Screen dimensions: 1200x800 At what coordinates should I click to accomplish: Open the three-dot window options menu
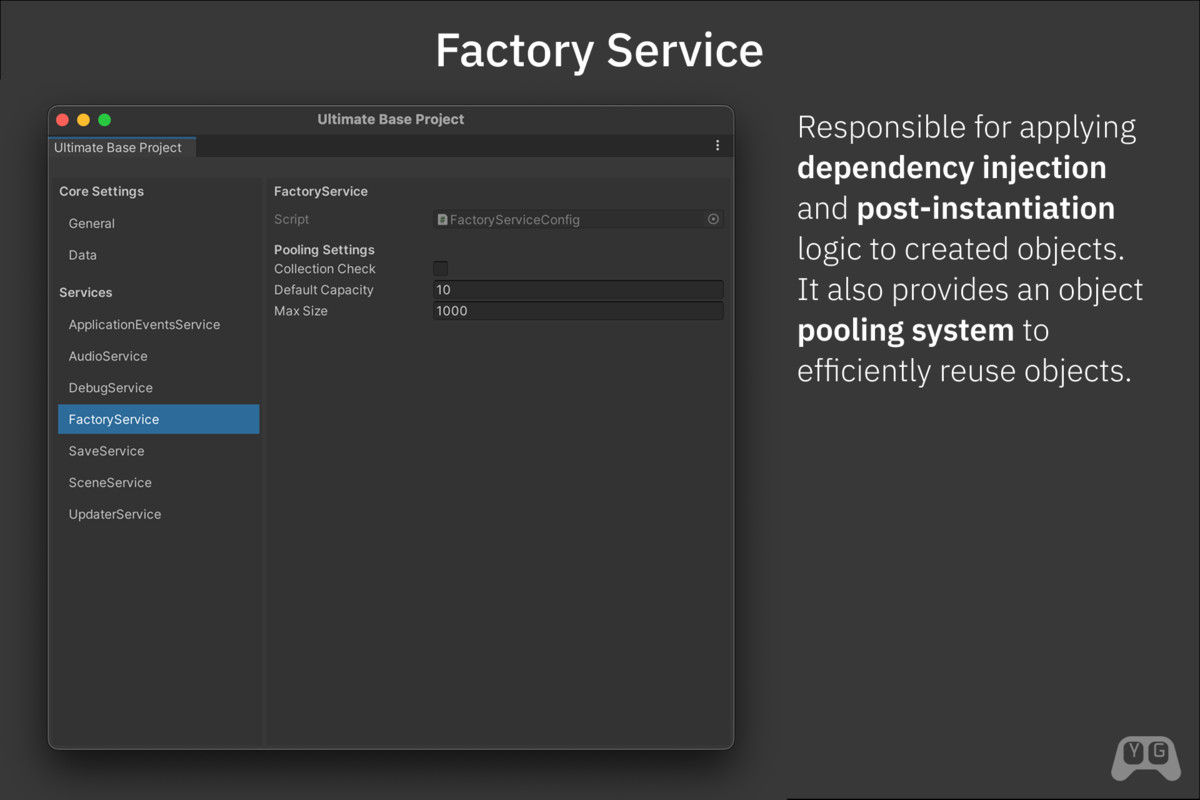tap(717, 146)
